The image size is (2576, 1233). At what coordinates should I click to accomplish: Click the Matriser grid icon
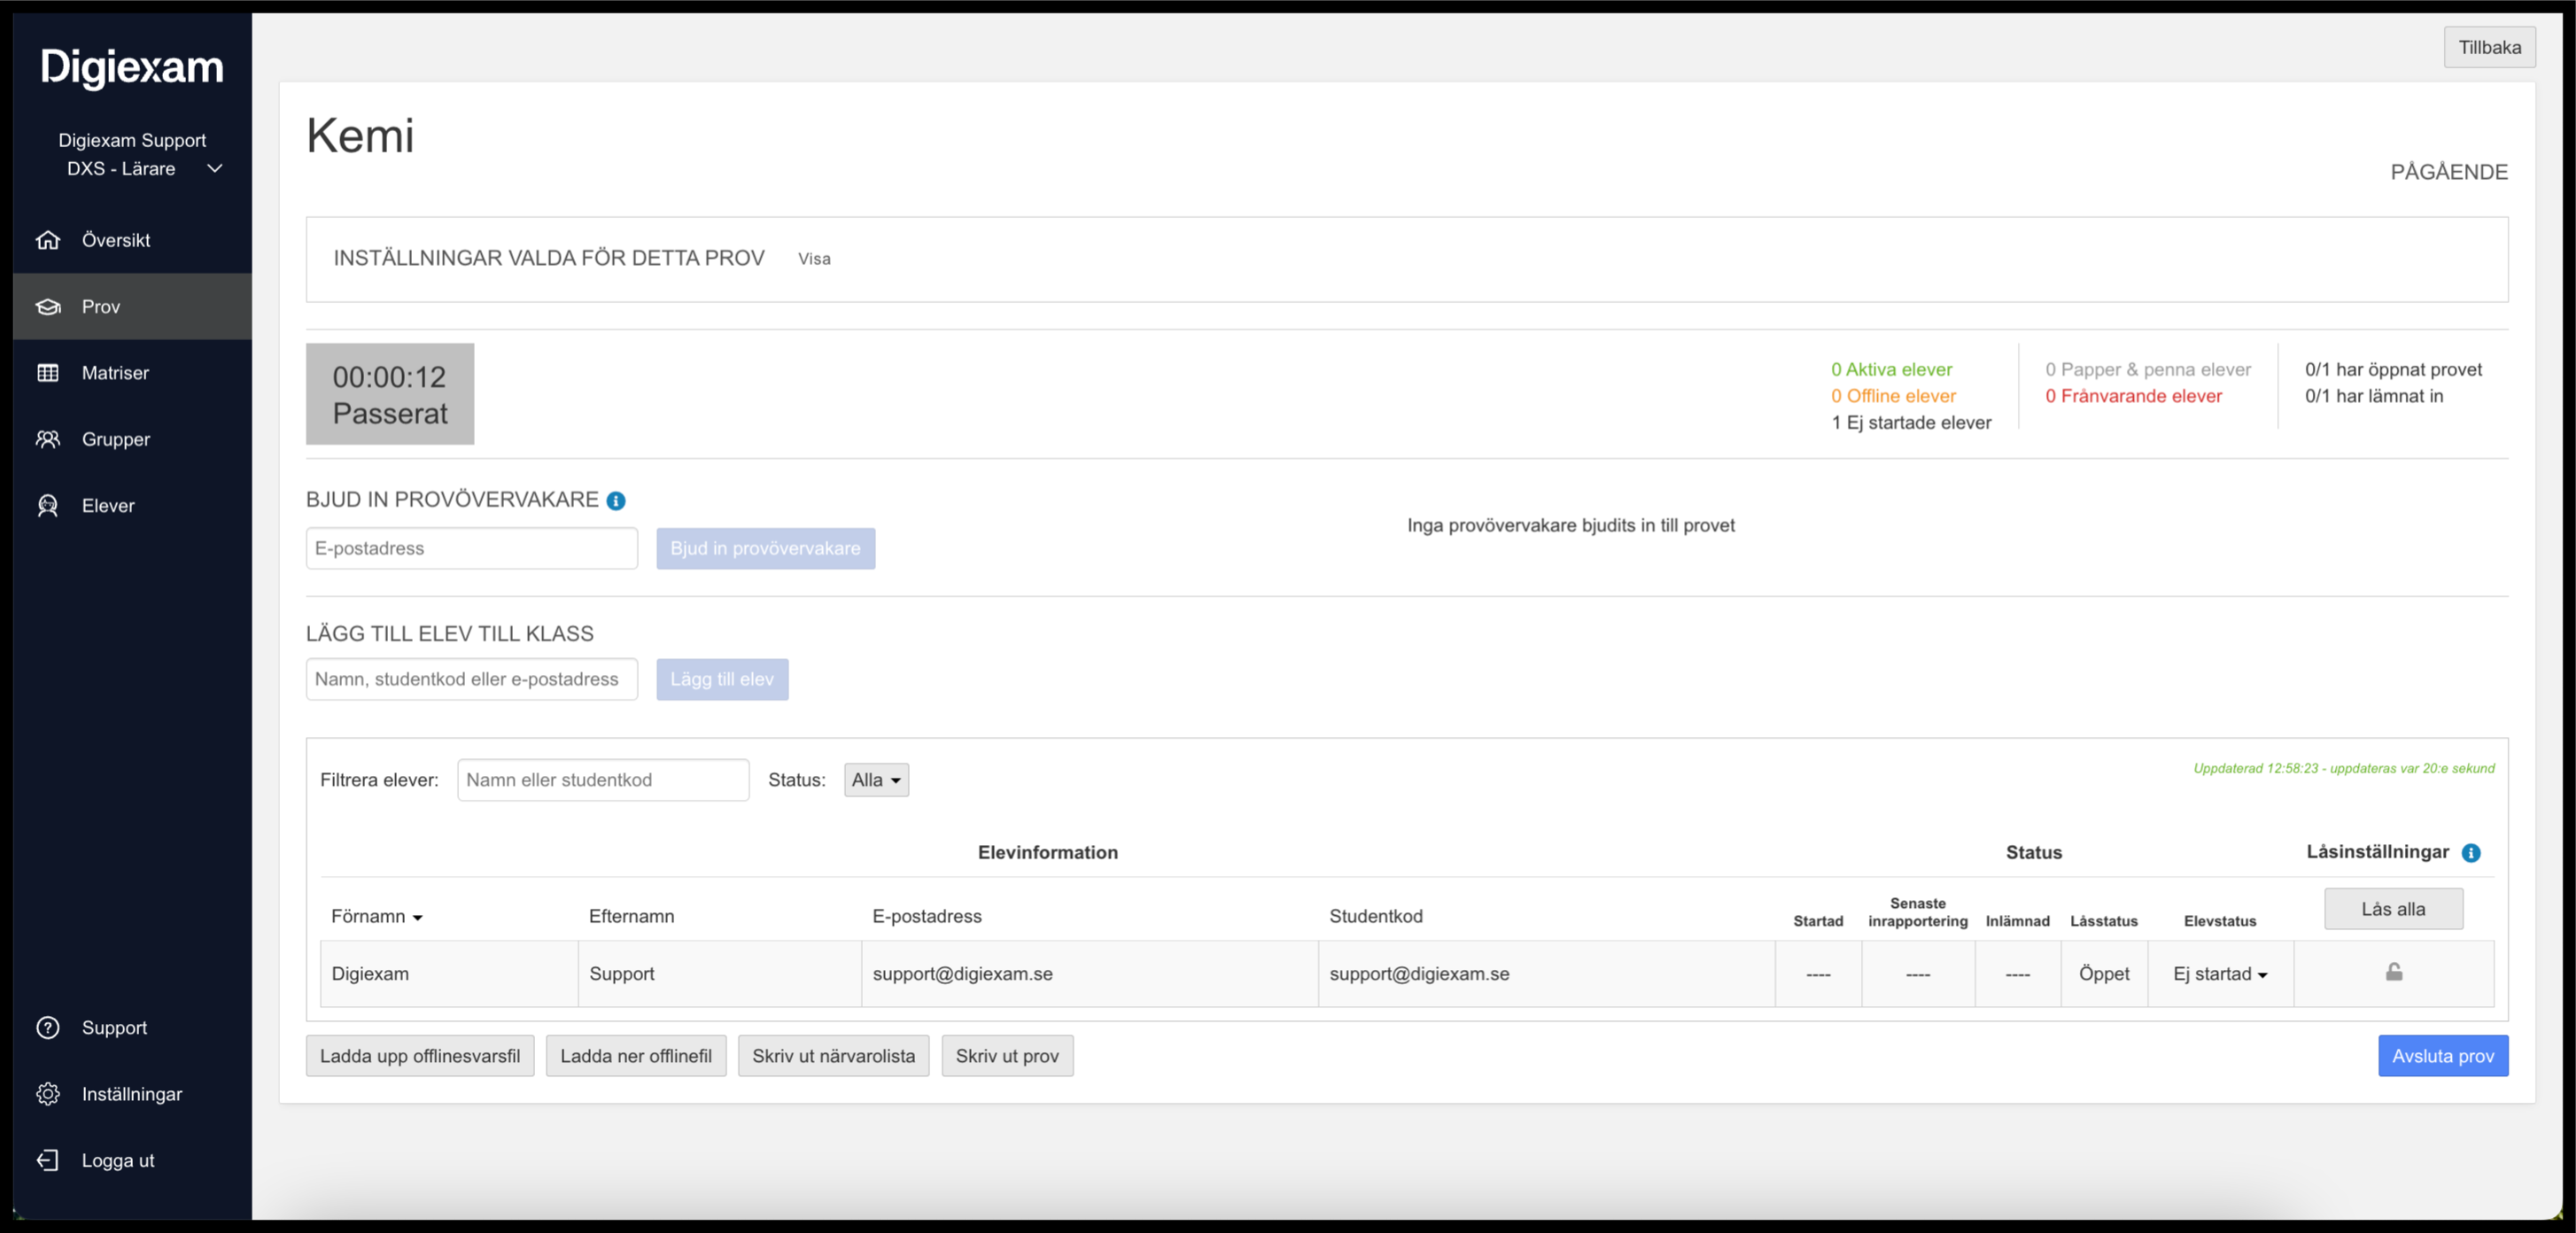(x=48, y=373)
